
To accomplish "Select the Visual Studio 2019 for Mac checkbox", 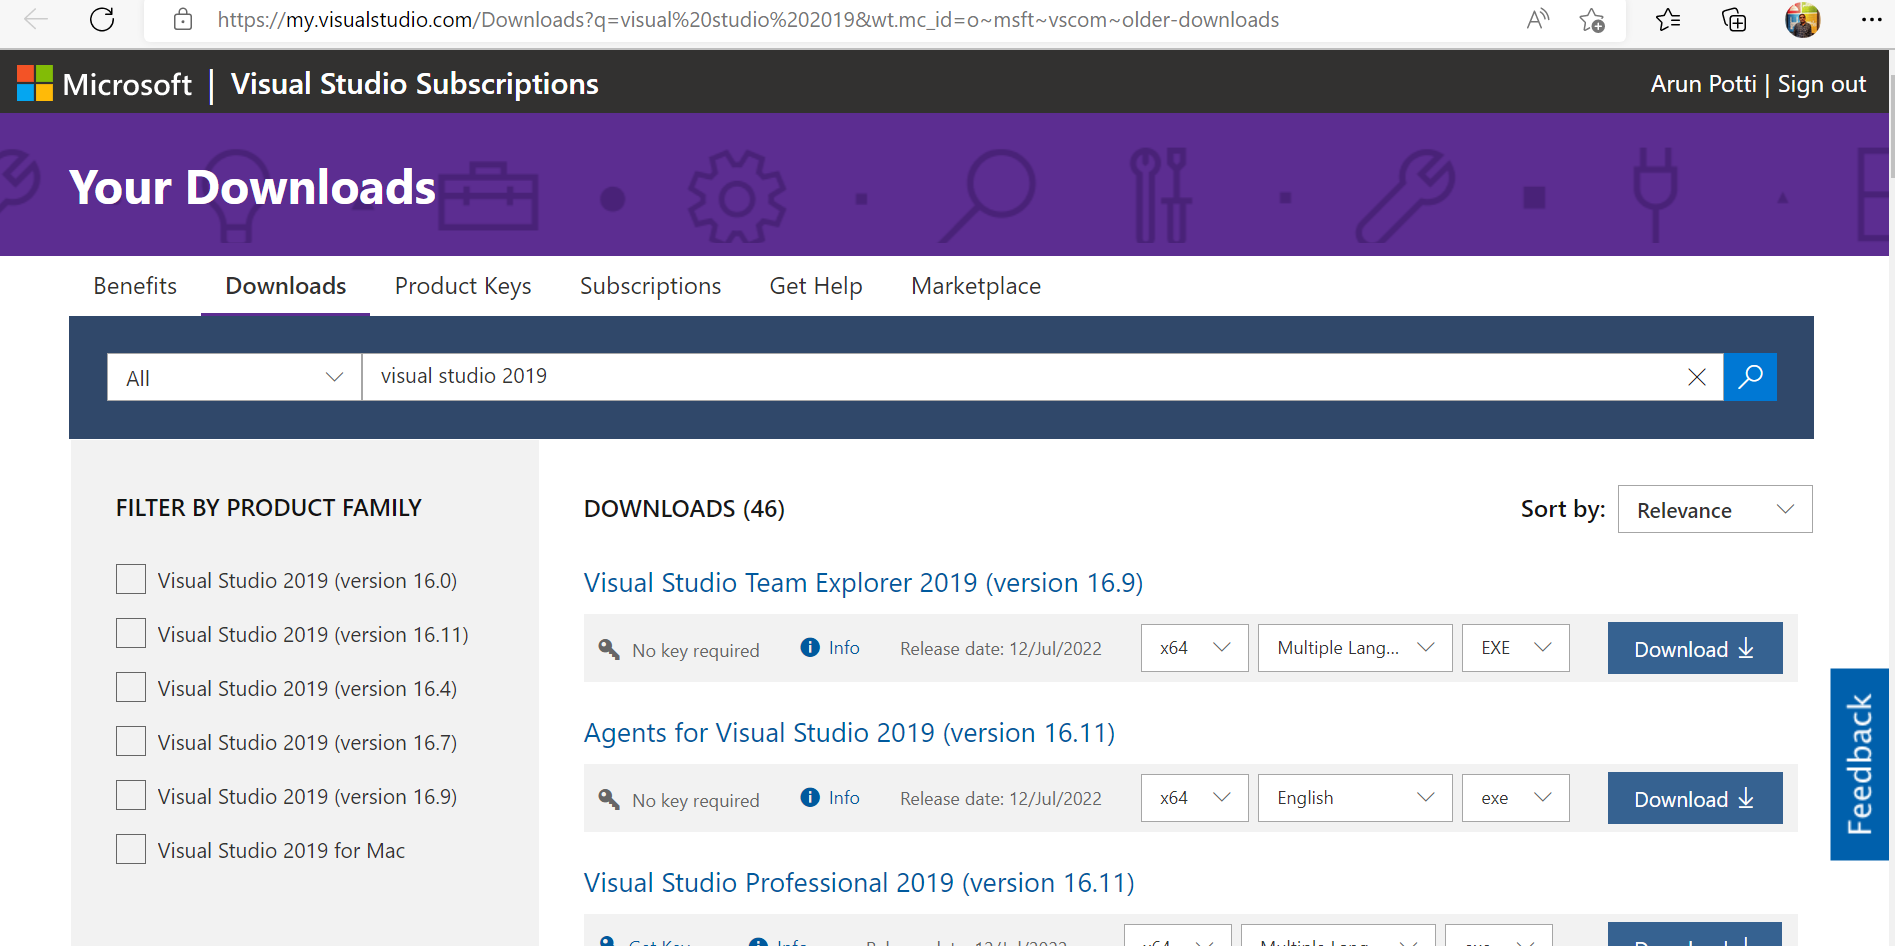I will (130, 848).
